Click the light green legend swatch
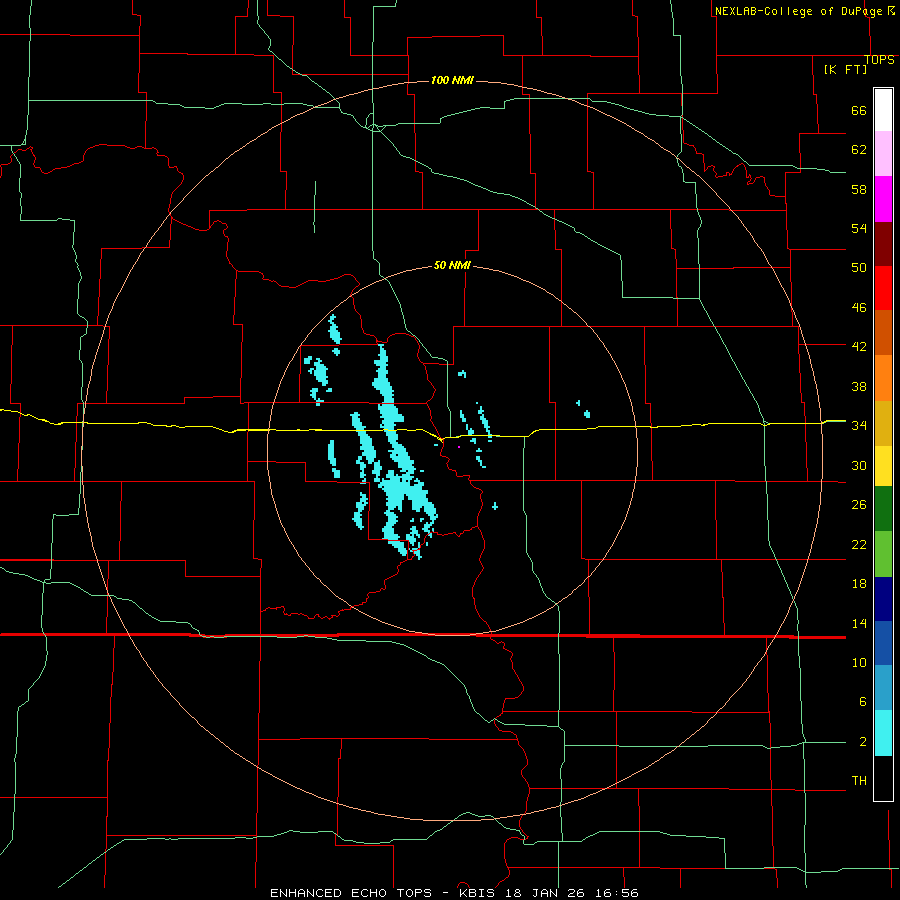Image resolution: width=900 pixels, height=900 pixels. (883, 554)
